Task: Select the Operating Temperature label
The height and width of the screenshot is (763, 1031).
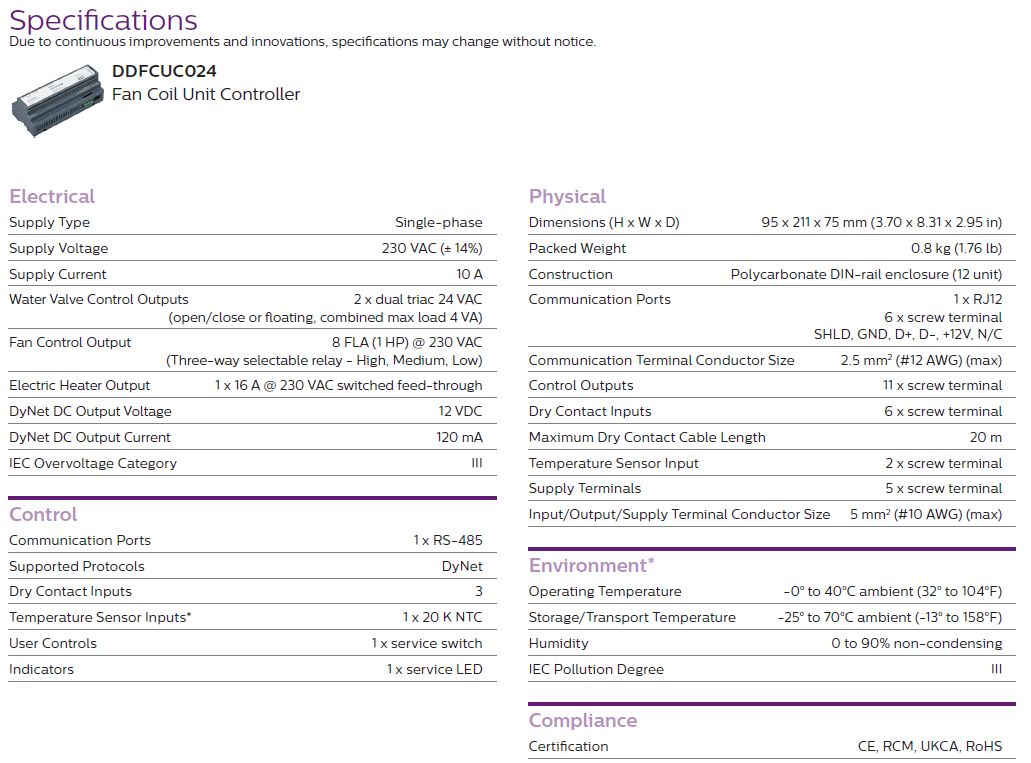Action: click(605, 591)
